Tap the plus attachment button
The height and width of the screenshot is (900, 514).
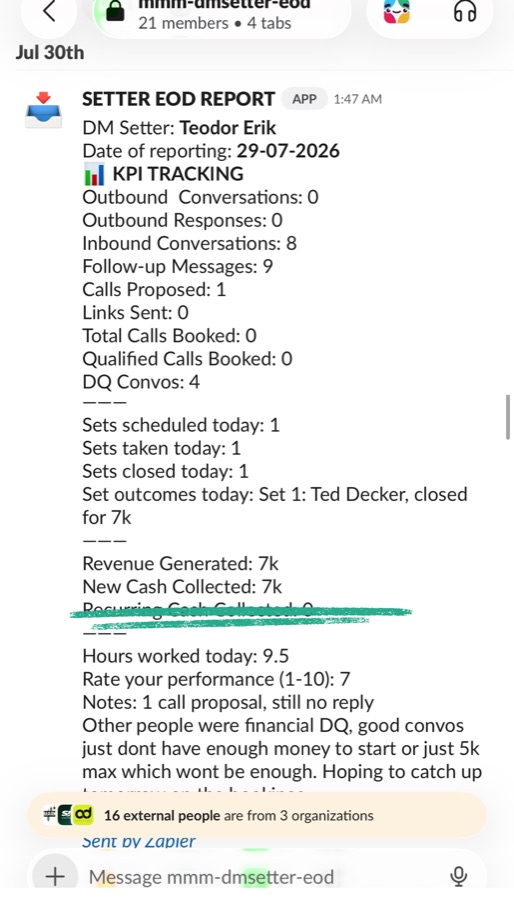[x=55, y=877]
